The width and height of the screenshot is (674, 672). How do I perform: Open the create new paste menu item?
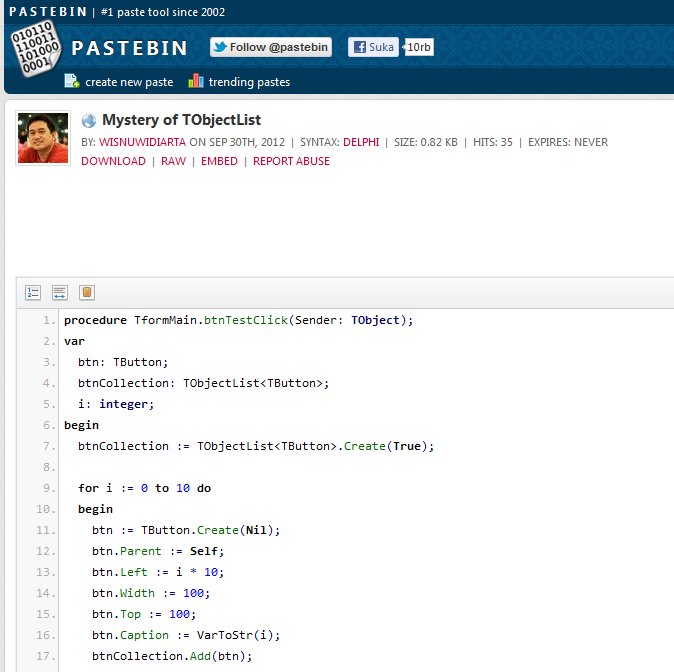coord(129,82)
